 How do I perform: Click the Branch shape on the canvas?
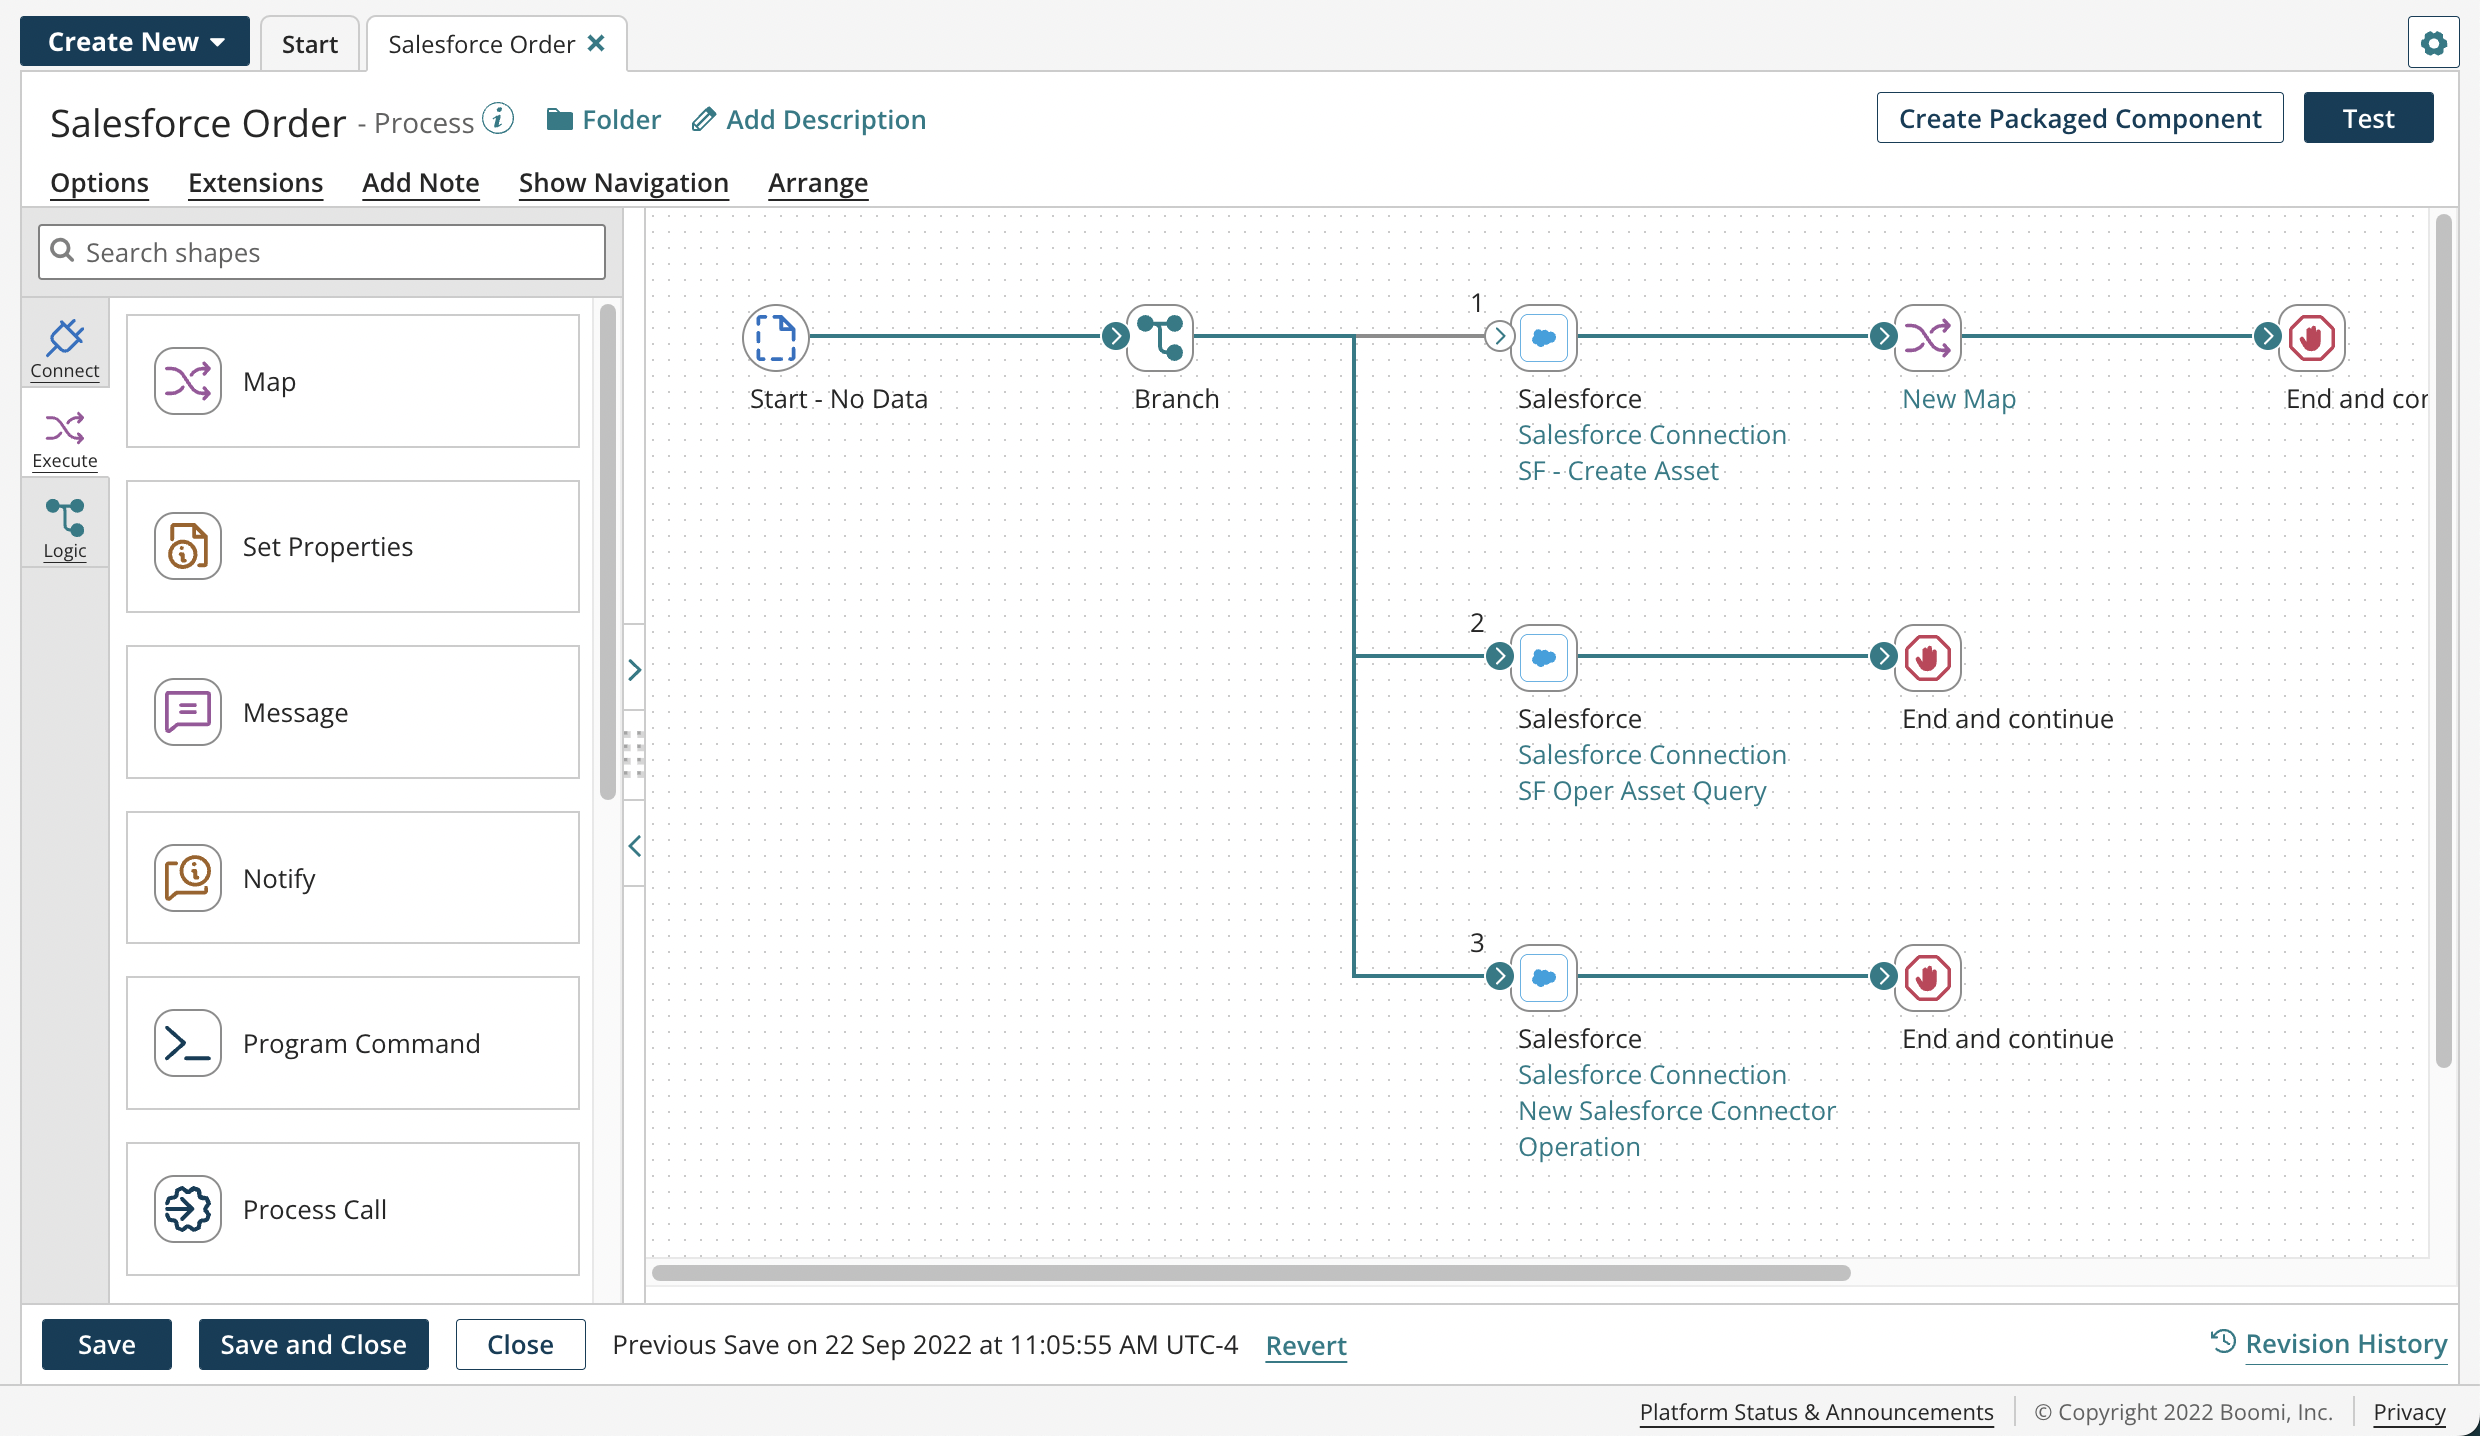point(1162,338)
